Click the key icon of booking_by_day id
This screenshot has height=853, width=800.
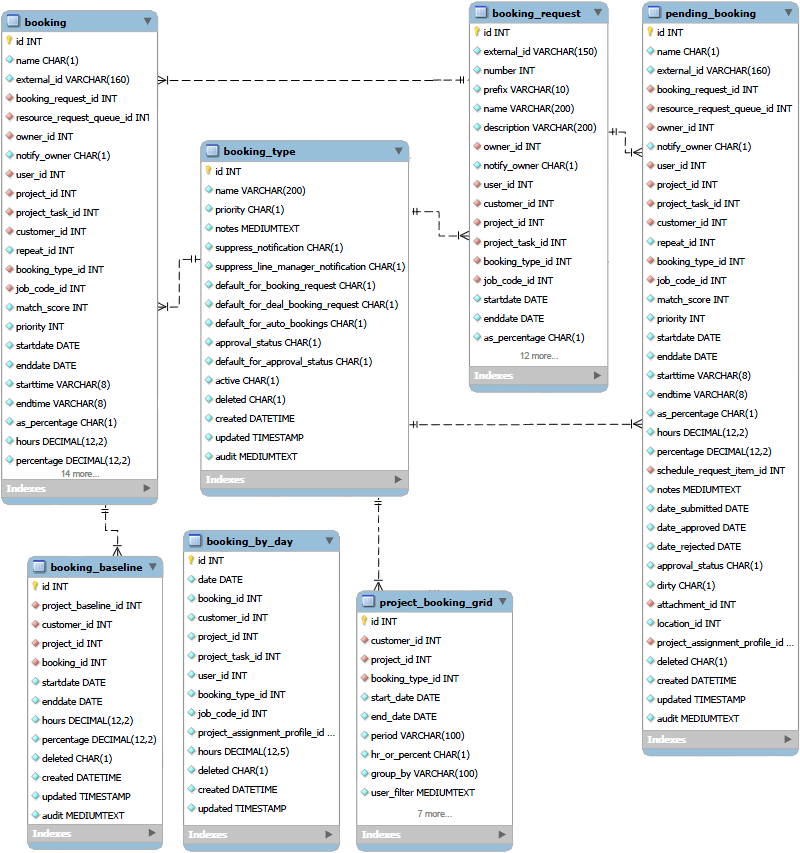(191, 560)
